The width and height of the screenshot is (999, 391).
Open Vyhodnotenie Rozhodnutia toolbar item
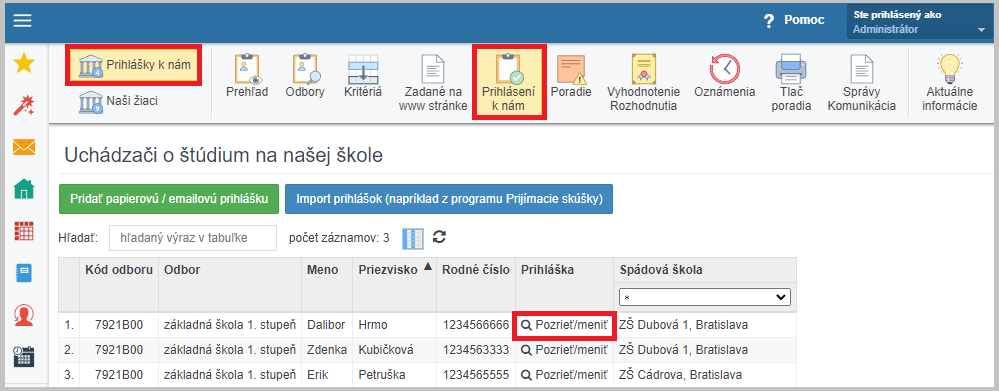(643, 83)
